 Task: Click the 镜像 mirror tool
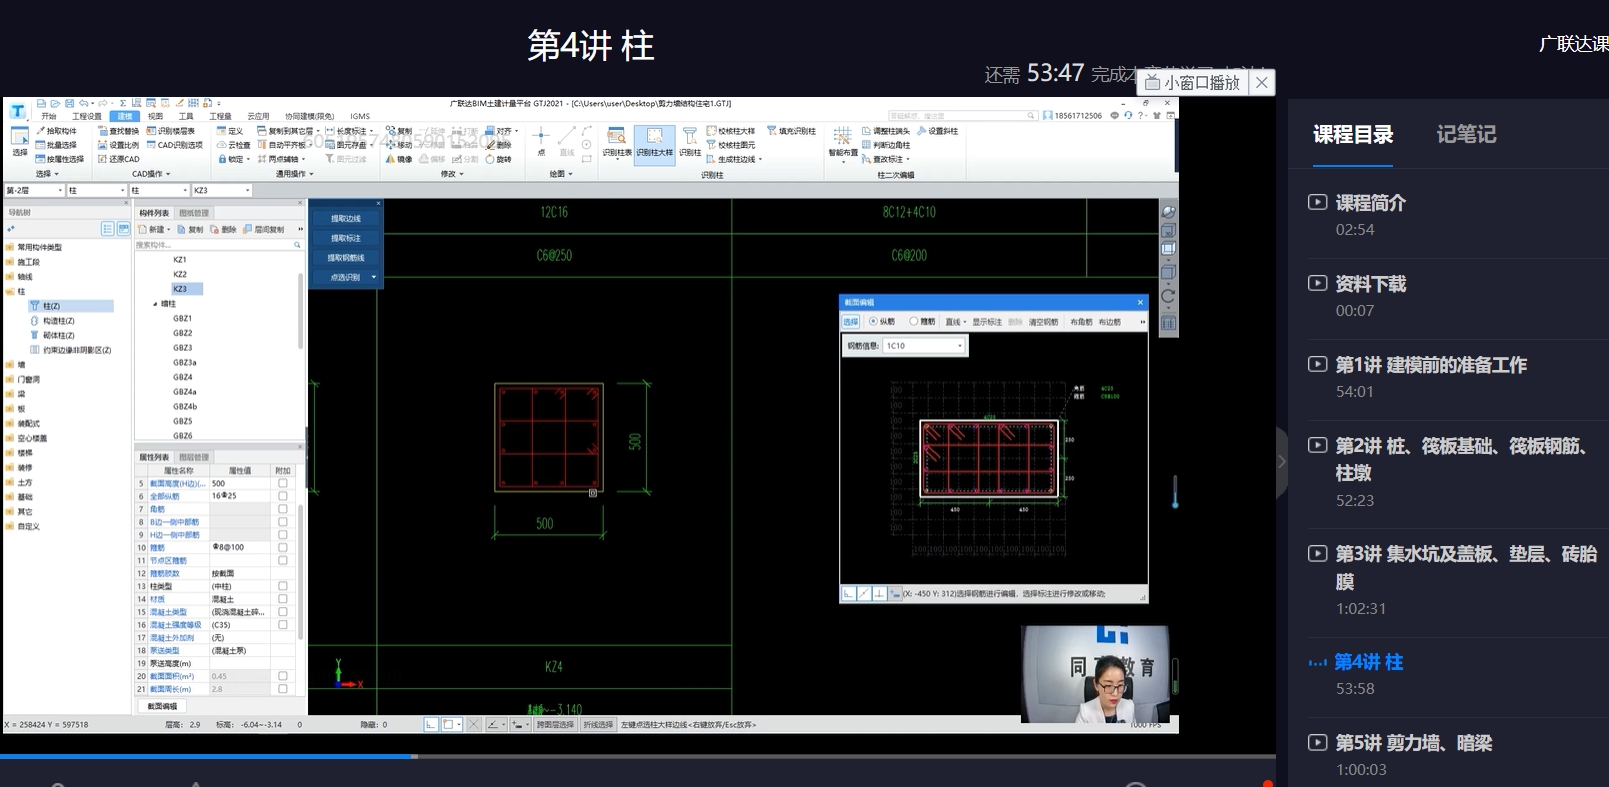399,159
